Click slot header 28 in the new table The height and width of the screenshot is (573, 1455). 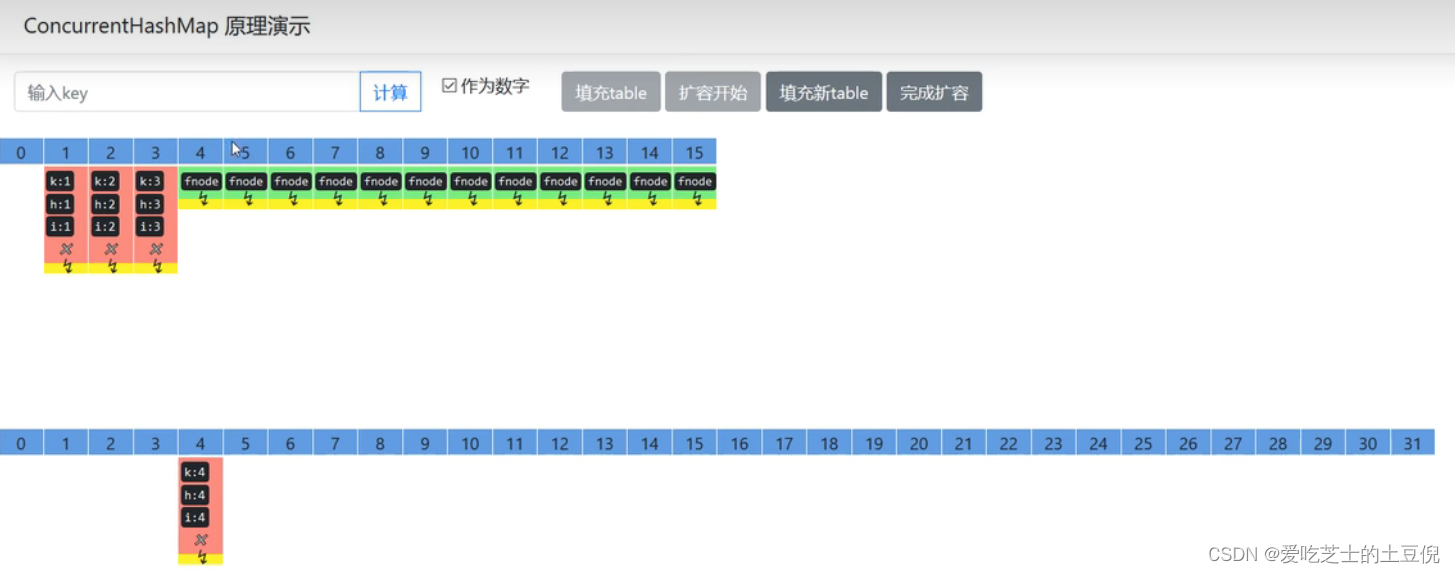tap(1278, 443)
